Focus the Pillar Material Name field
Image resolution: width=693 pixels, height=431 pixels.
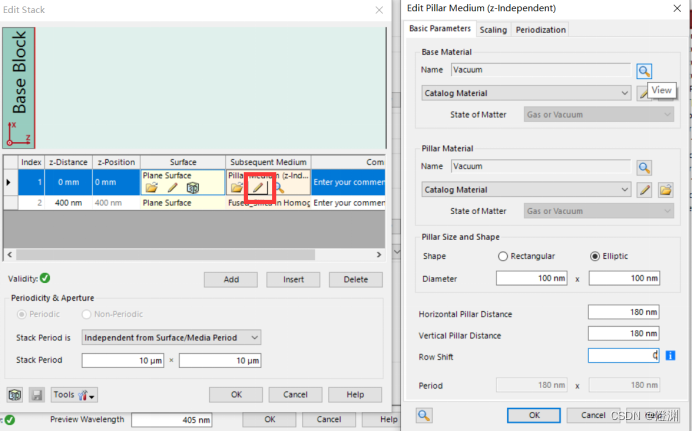[541, 166]
